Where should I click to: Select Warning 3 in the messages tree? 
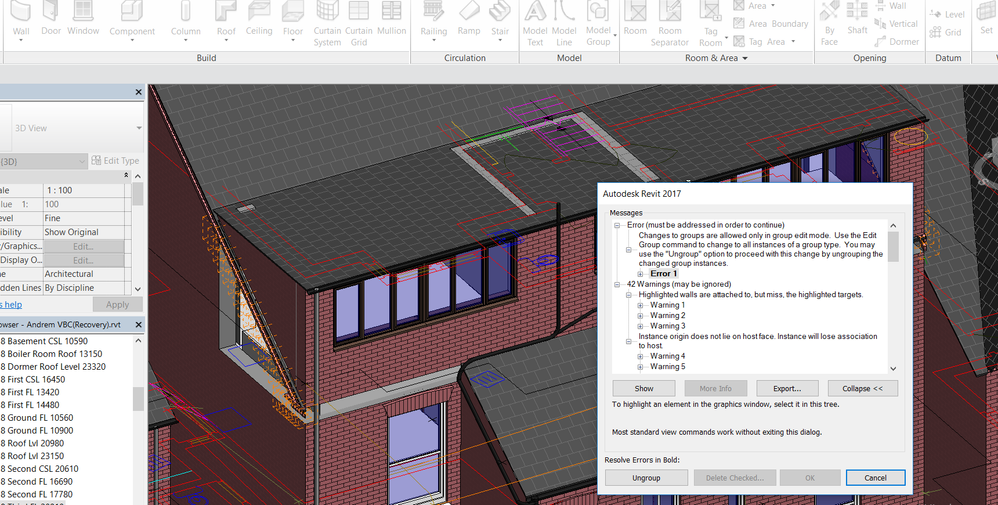point(667,326)
